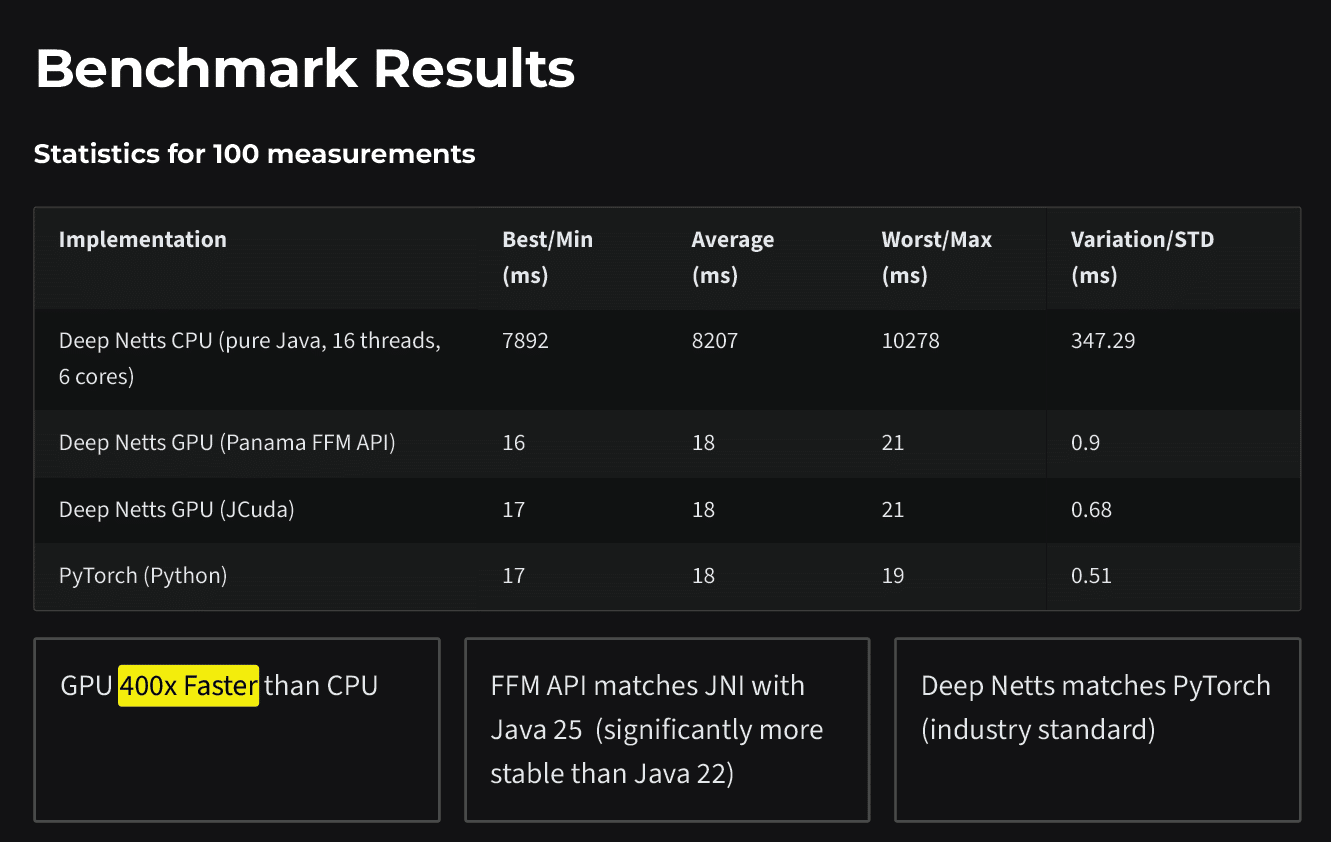Click the highlighted 400x Faster text

[189, 686]
